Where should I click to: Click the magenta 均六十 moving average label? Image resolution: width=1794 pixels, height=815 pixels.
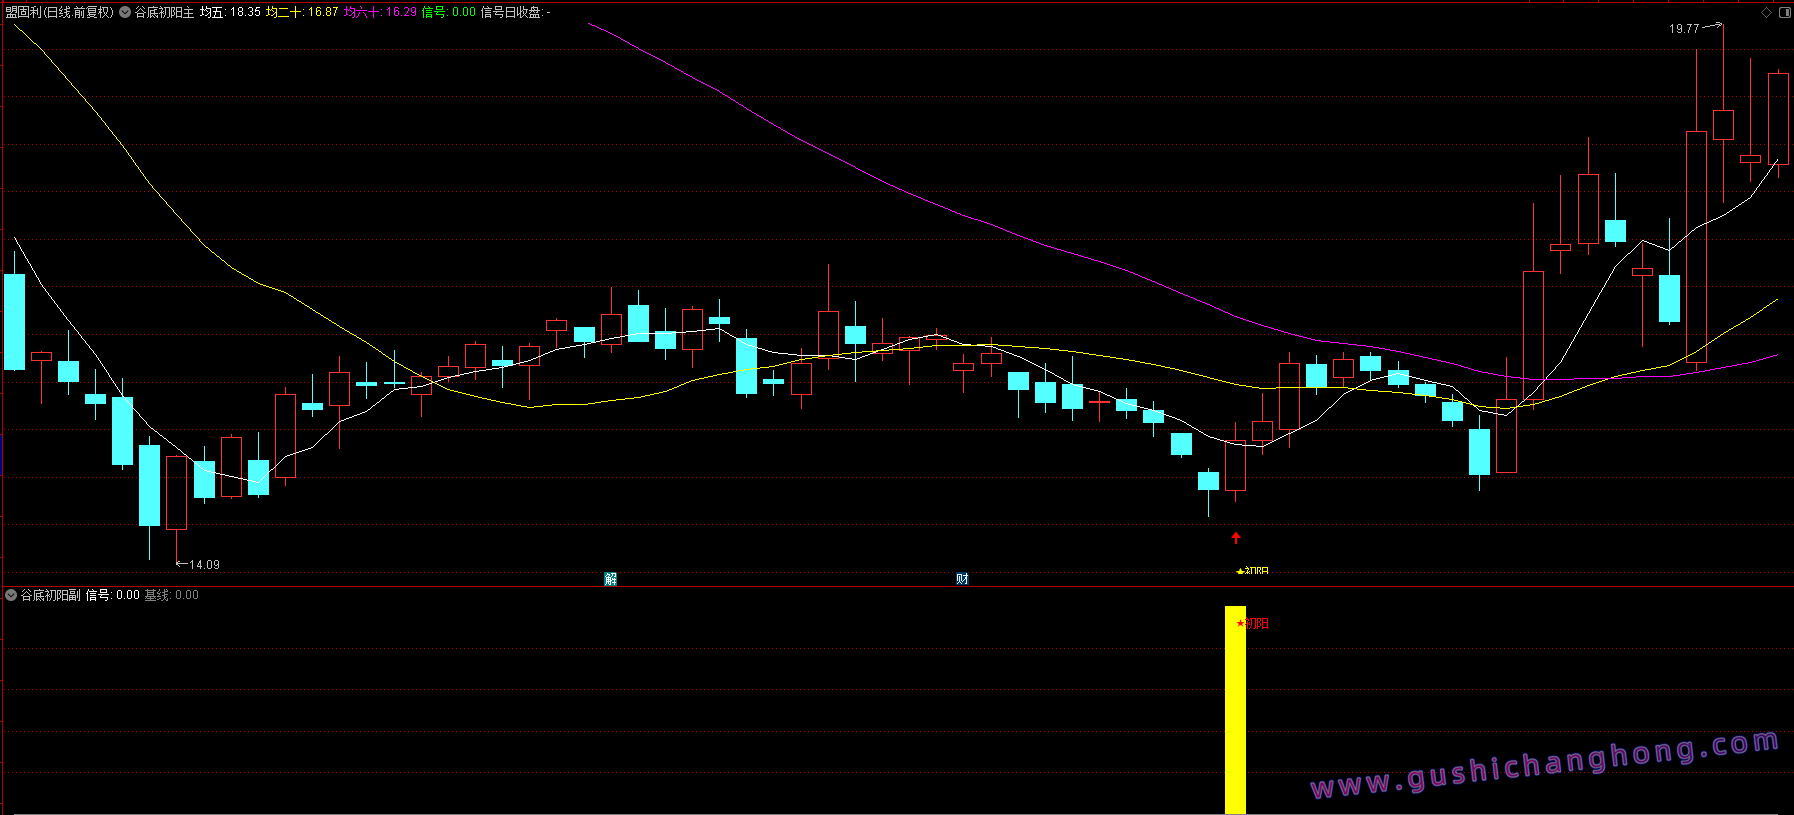pos(380,12)
